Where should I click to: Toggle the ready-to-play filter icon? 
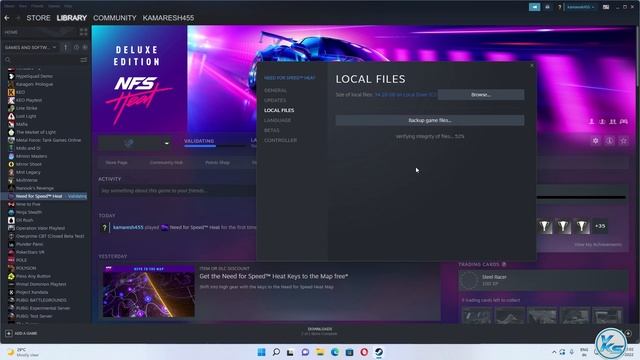click(84, 47)
